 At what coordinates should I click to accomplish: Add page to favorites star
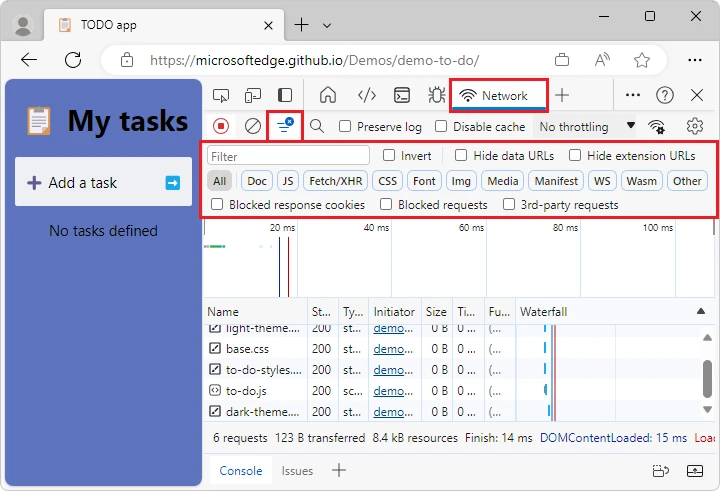pyautogui.click(x=641, y=60)
